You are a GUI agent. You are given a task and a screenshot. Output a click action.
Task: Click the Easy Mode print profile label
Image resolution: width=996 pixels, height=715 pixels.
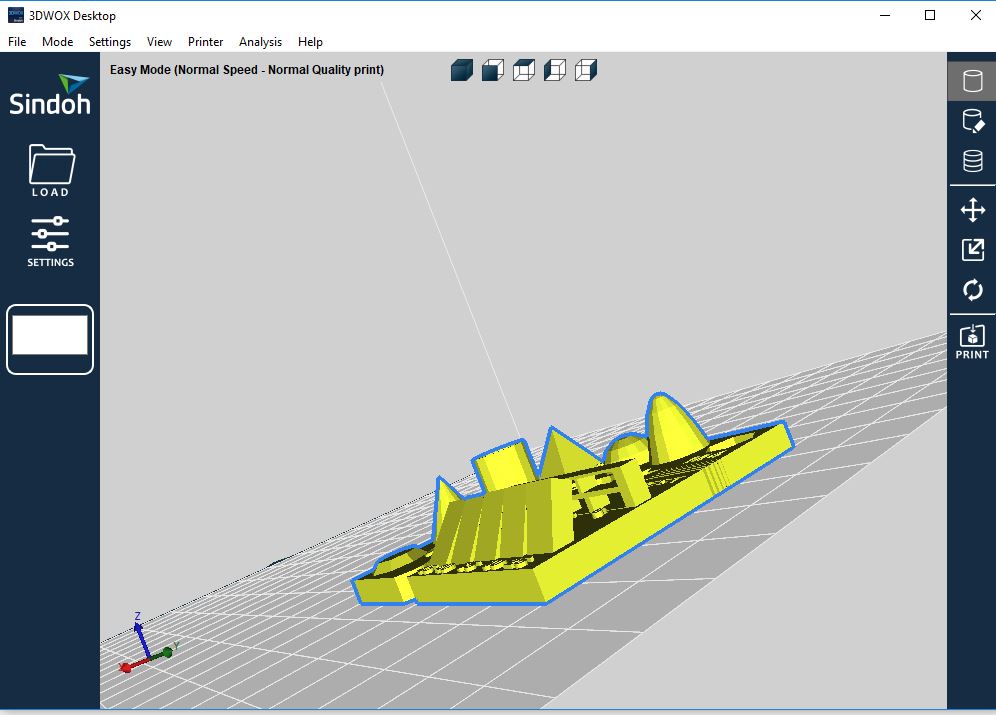(x=246, y=70)
